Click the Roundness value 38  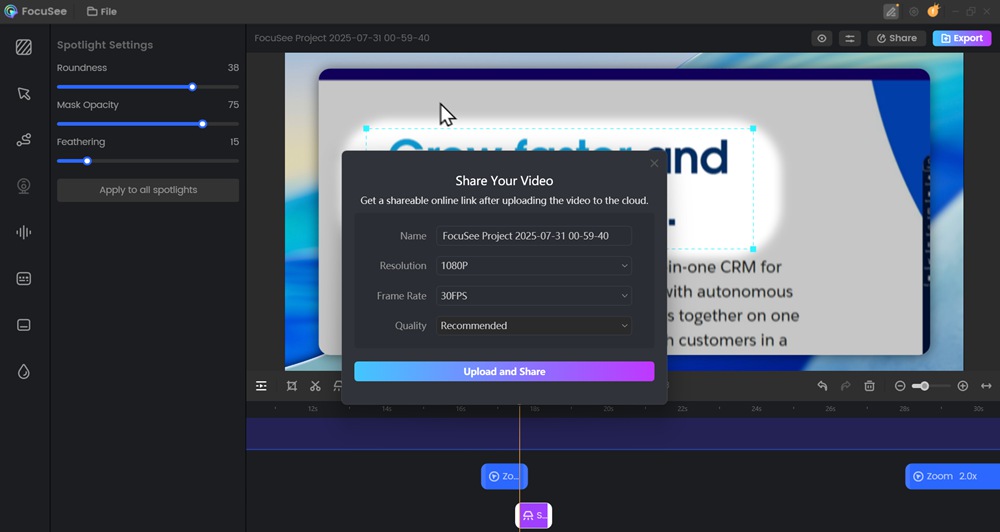[x=233, y=68]
